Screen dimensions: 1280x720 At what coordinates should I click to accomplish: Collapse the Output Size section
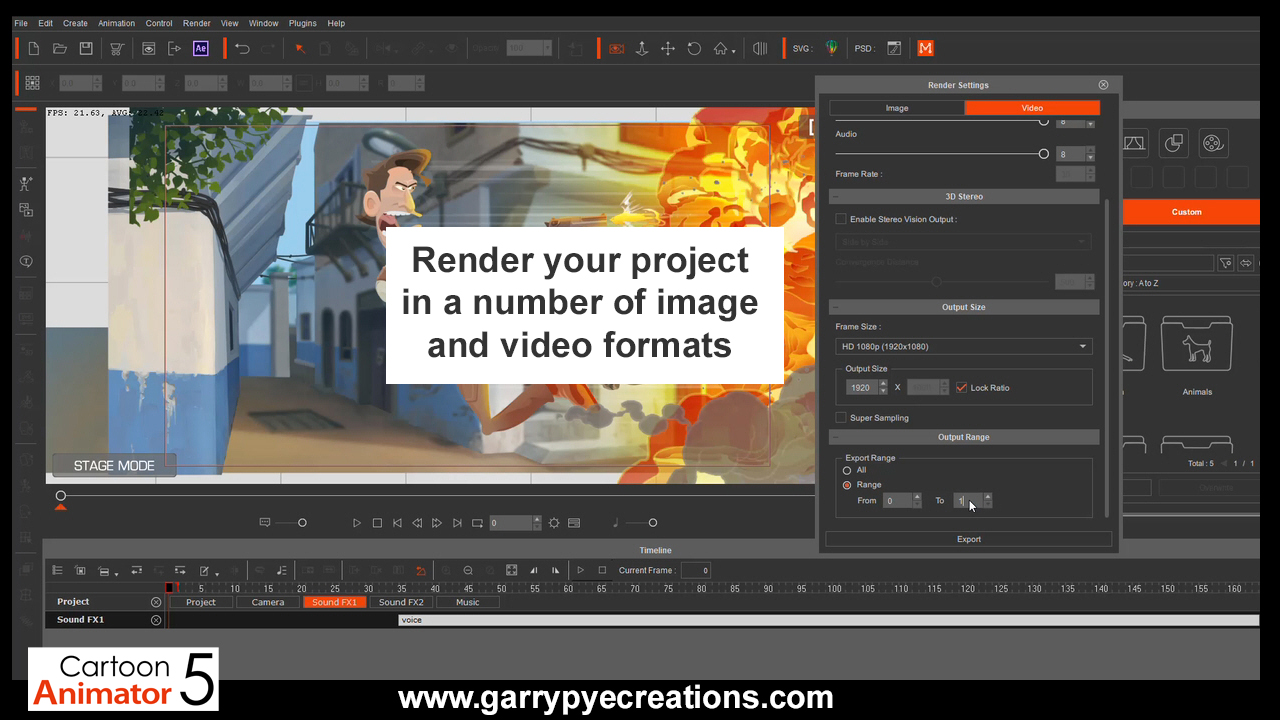pyautogui.click(x=835, y=308)
